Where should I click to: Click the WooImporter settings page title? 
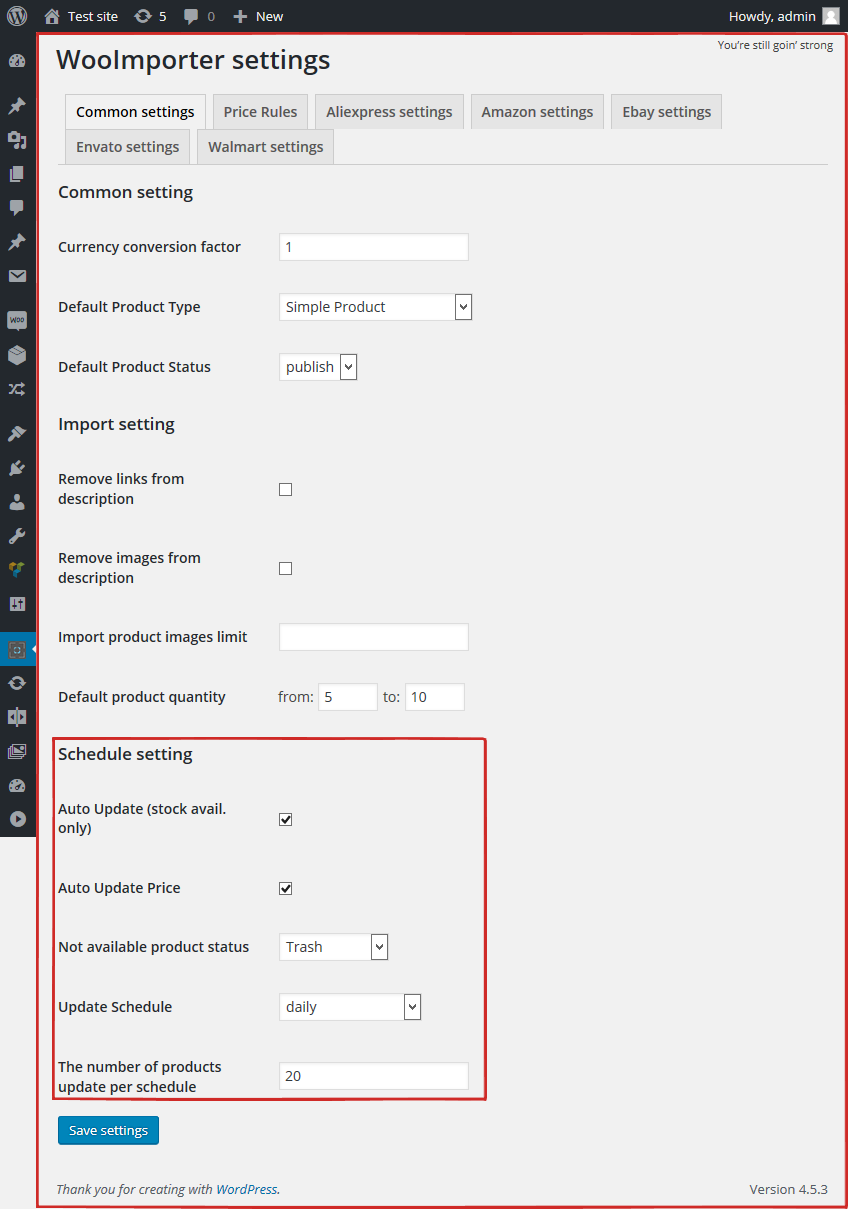pos(193,60)
